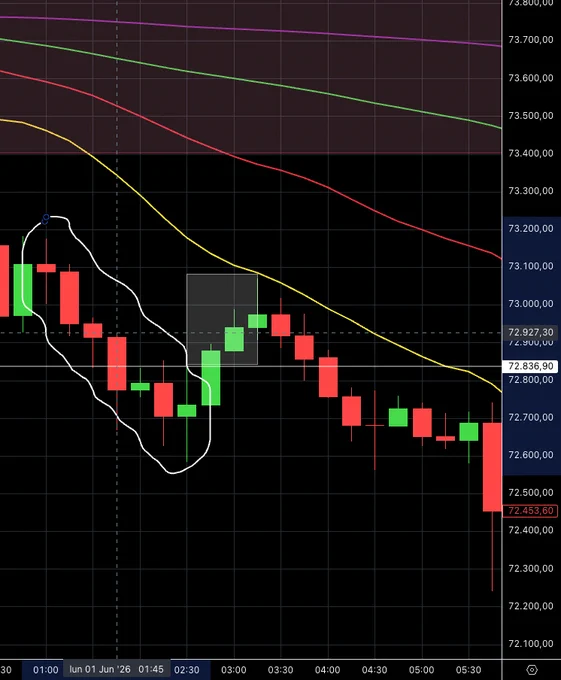
Task: Click the 04:30 time axis label
Action: pos(375,670)
